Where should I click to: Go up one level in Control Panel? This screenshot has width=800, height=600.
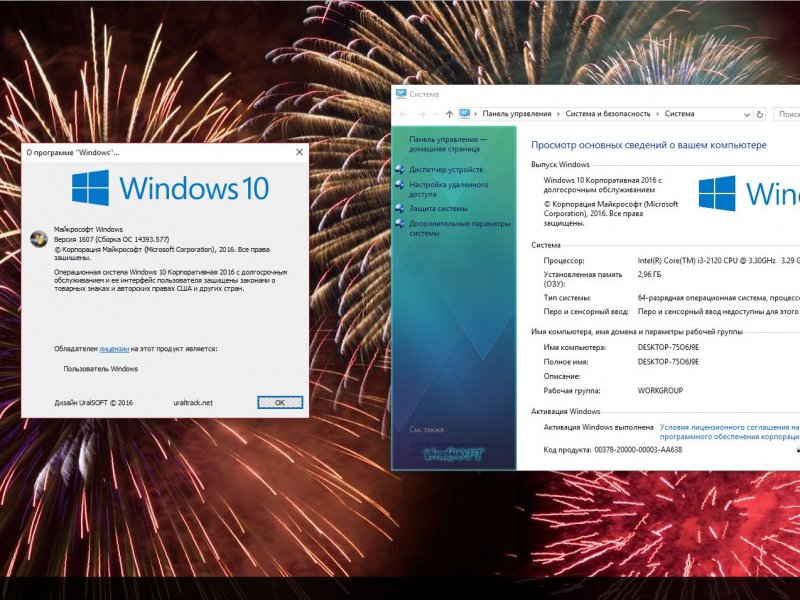point(449,114)
